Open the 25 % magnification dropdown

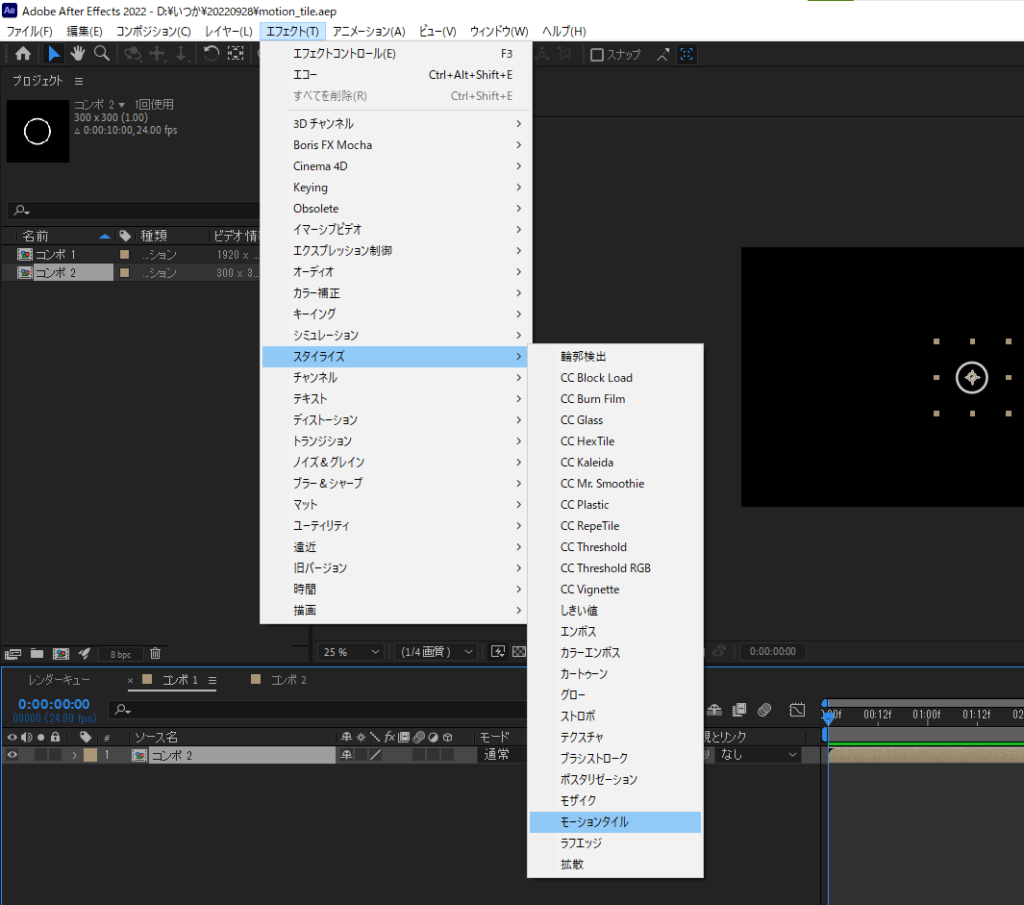(x=351, y=652)
